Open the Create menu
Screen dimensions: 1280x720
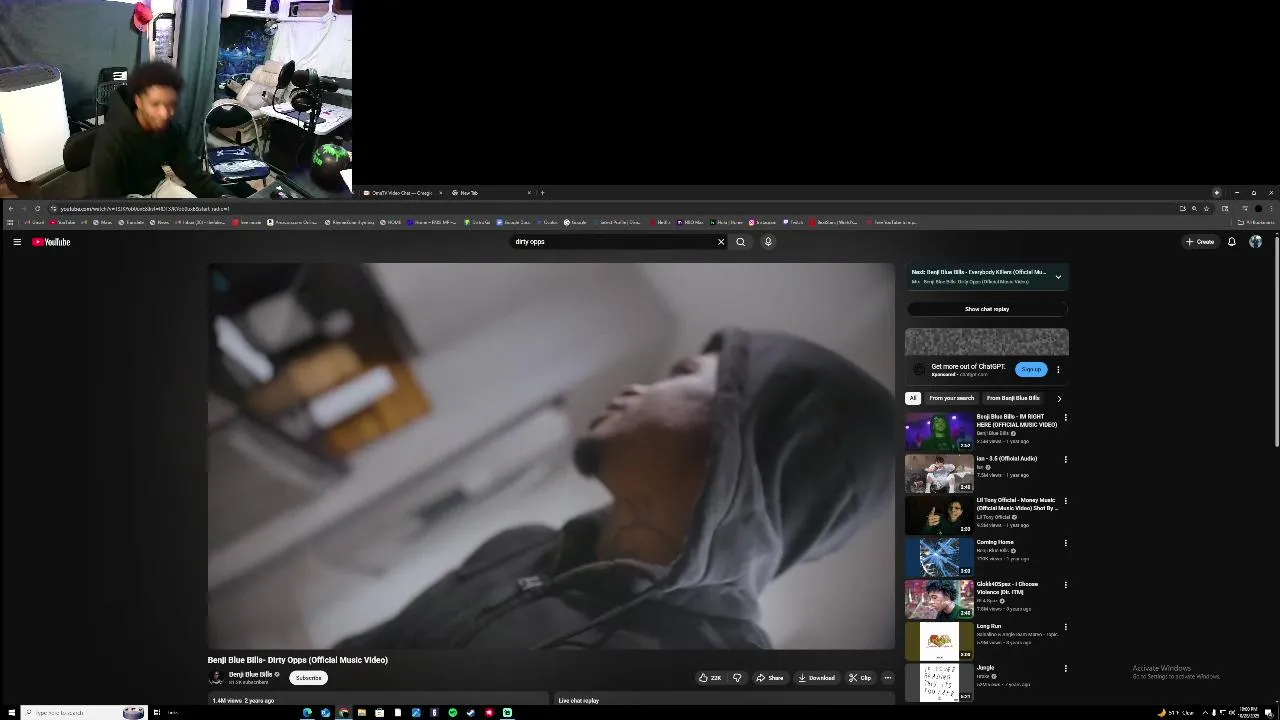point(1200,242)
